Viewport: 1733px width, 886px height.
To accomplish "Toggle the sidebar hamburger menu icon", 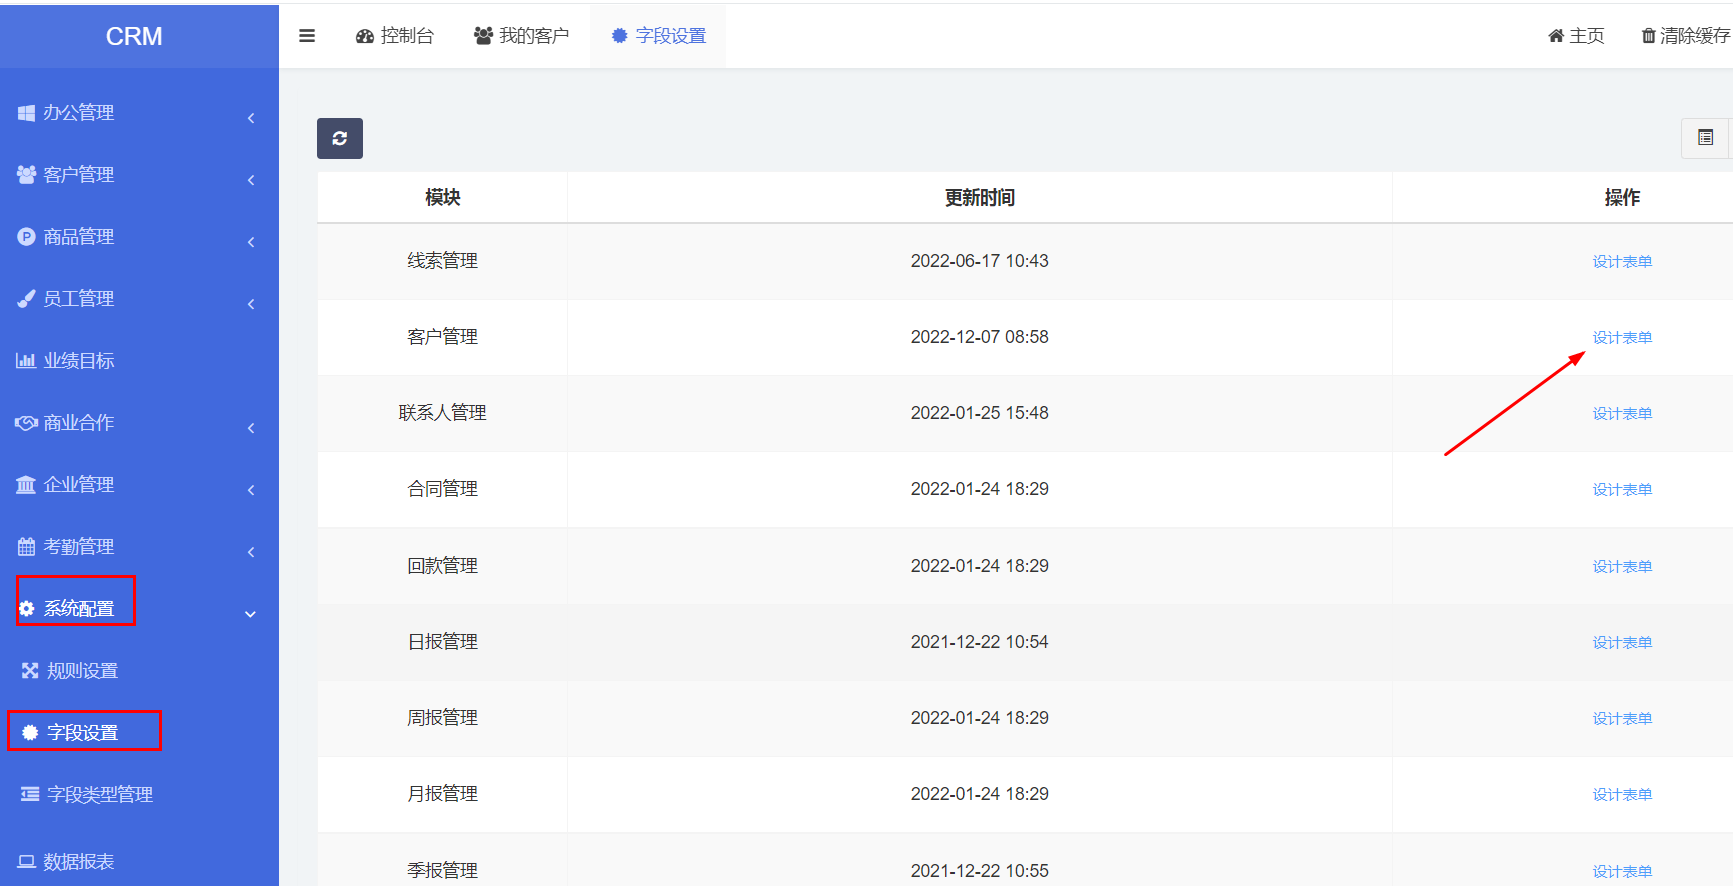I will [307, 36].
